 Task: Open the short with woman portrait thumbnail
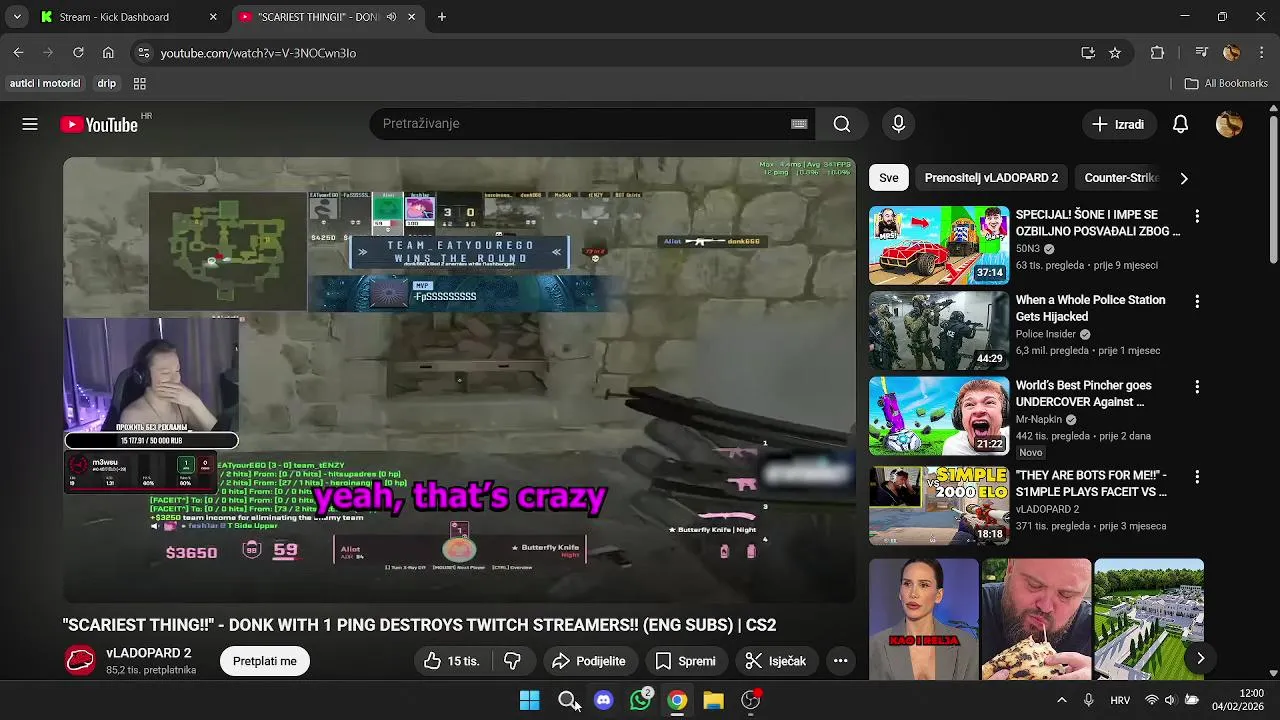(924, 619)
